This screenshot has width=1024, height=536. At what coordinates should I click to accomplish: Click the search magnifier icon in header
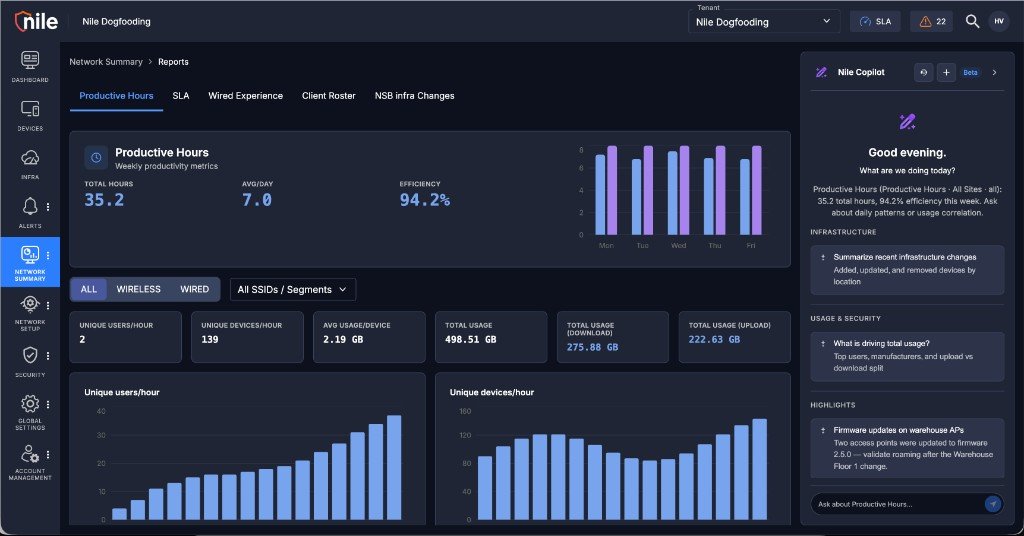(972, 22)
